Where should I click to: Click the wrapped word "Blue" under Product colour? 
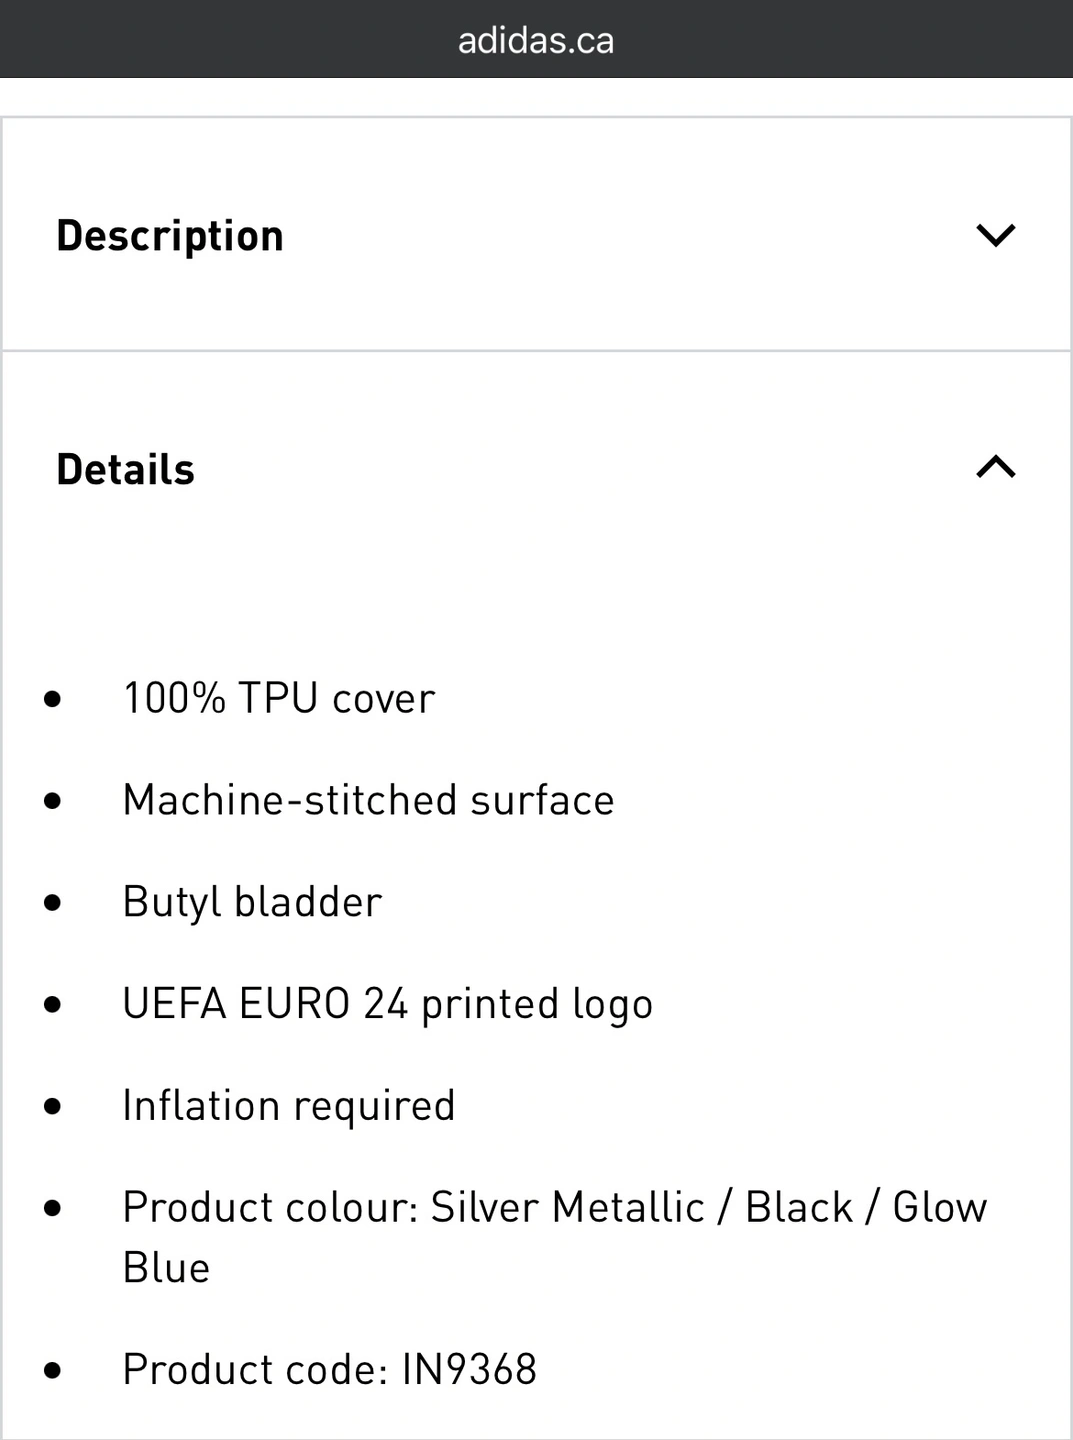[x=166, y=1268]
